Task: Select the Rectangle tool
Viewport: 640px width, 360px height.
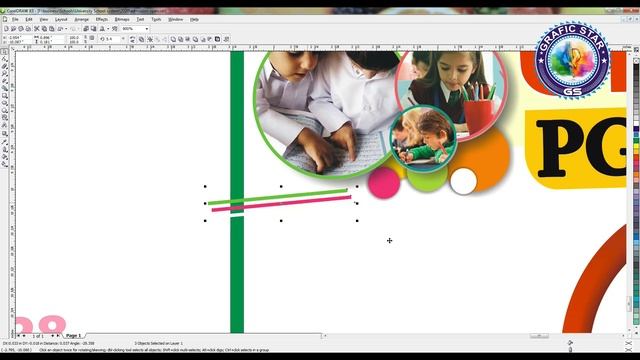Action: [x=4, y=96]
